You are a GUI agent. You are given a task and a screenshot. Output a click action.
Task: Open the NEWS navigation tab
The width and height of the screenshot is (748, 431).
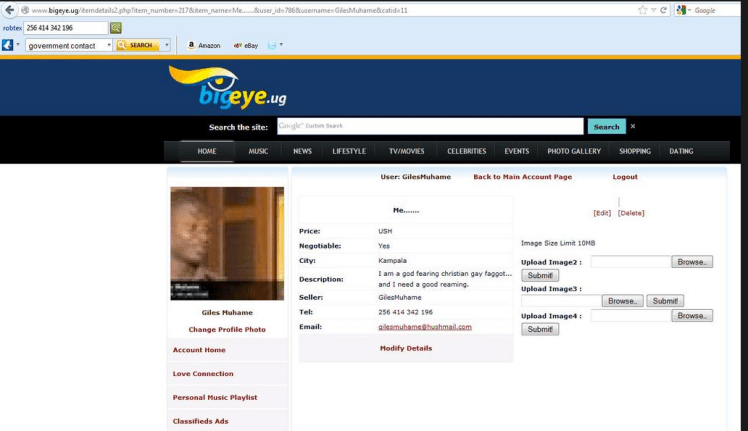pyautogui.click(x=302, y=151)
